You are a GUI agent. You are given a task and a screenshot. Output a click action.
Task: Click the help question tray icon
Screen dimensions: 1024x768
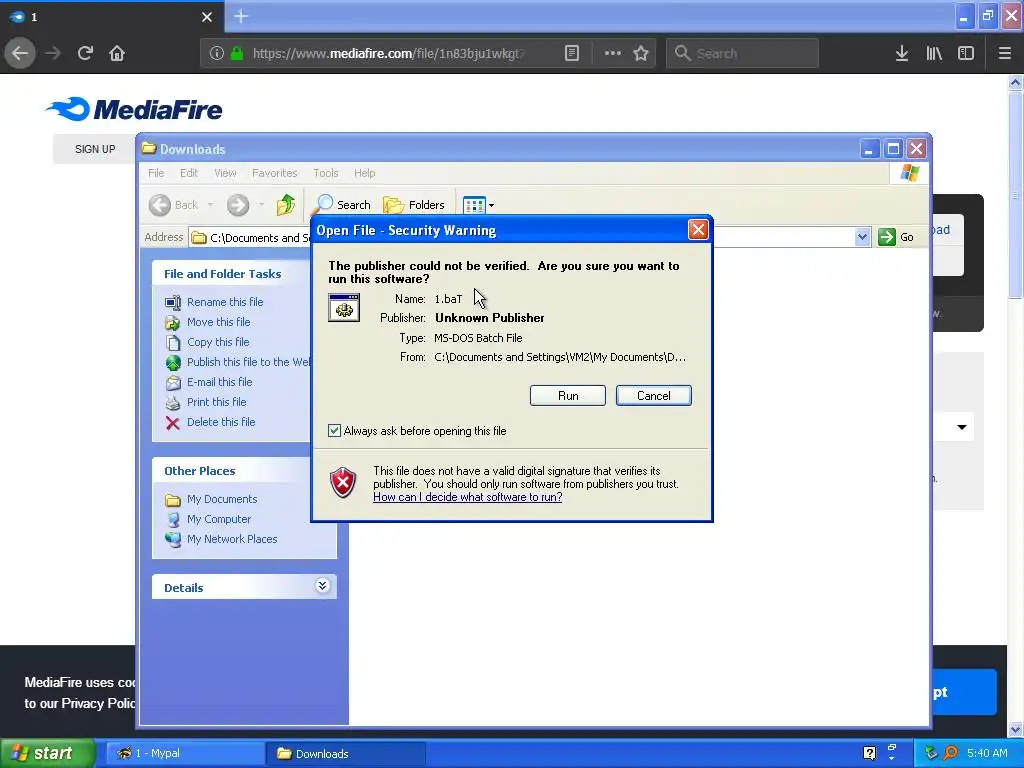pyautogui.click(x=869, y=753)
